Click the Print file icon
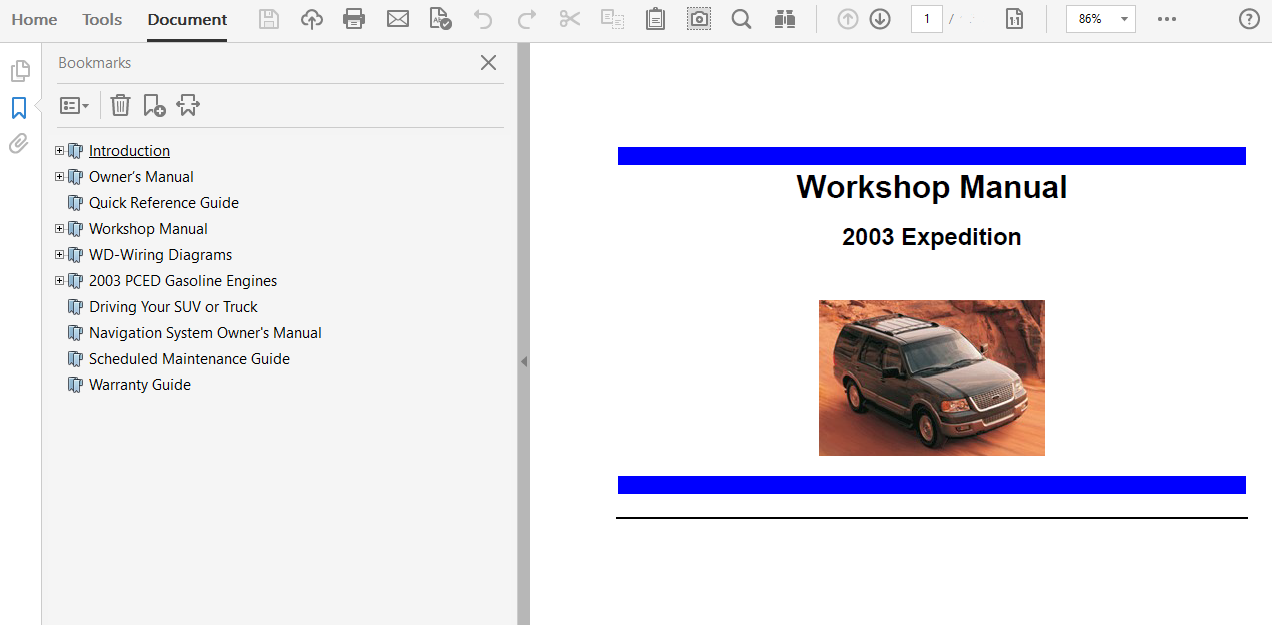 pos(354,19)
